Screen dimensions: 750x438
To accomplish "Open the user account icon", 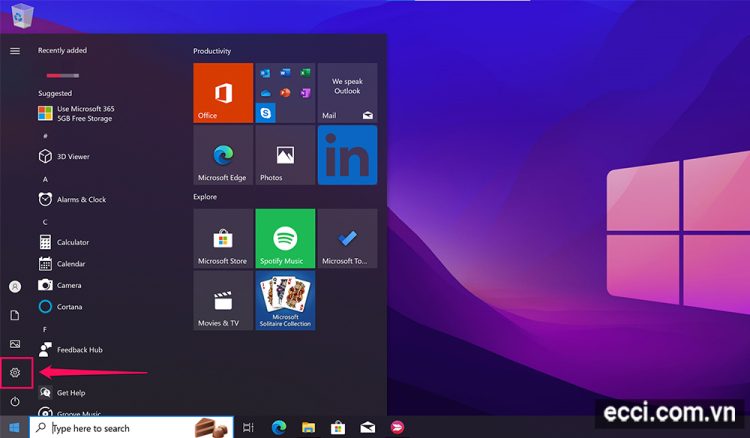I will [x=15, y=286].
